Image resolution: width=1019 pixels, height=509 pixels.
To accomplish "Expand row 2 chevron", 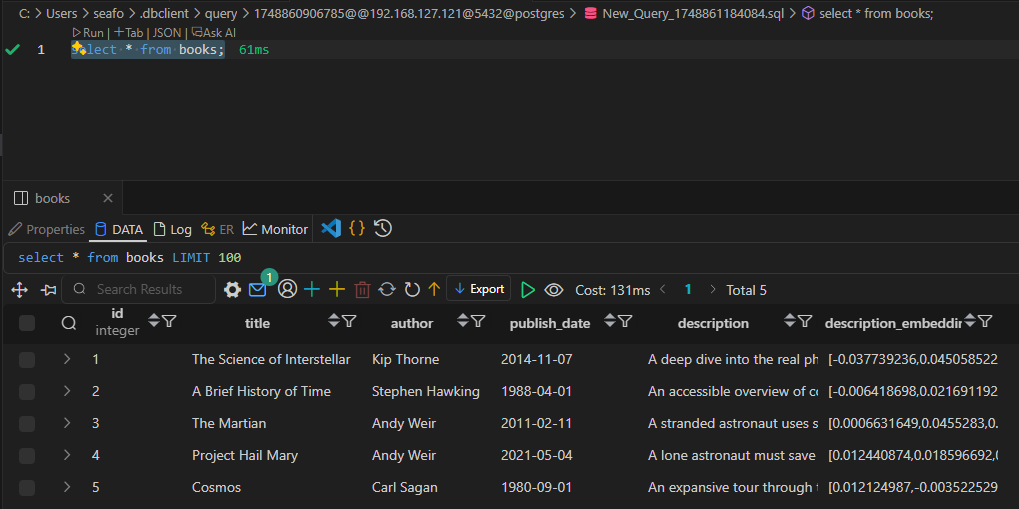I will coord(67,392).
